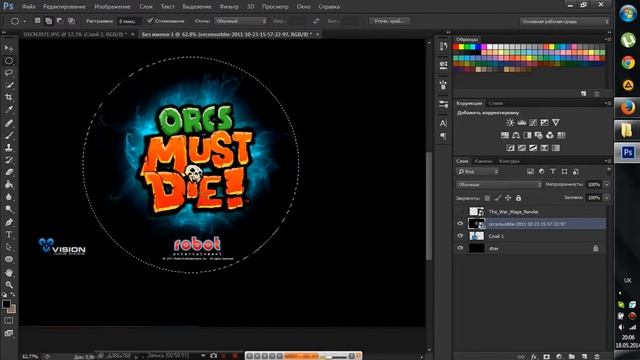This screenshot has width=640, height=360.
Task: Add a Color Balance adjustment
Action: [516, 135]
